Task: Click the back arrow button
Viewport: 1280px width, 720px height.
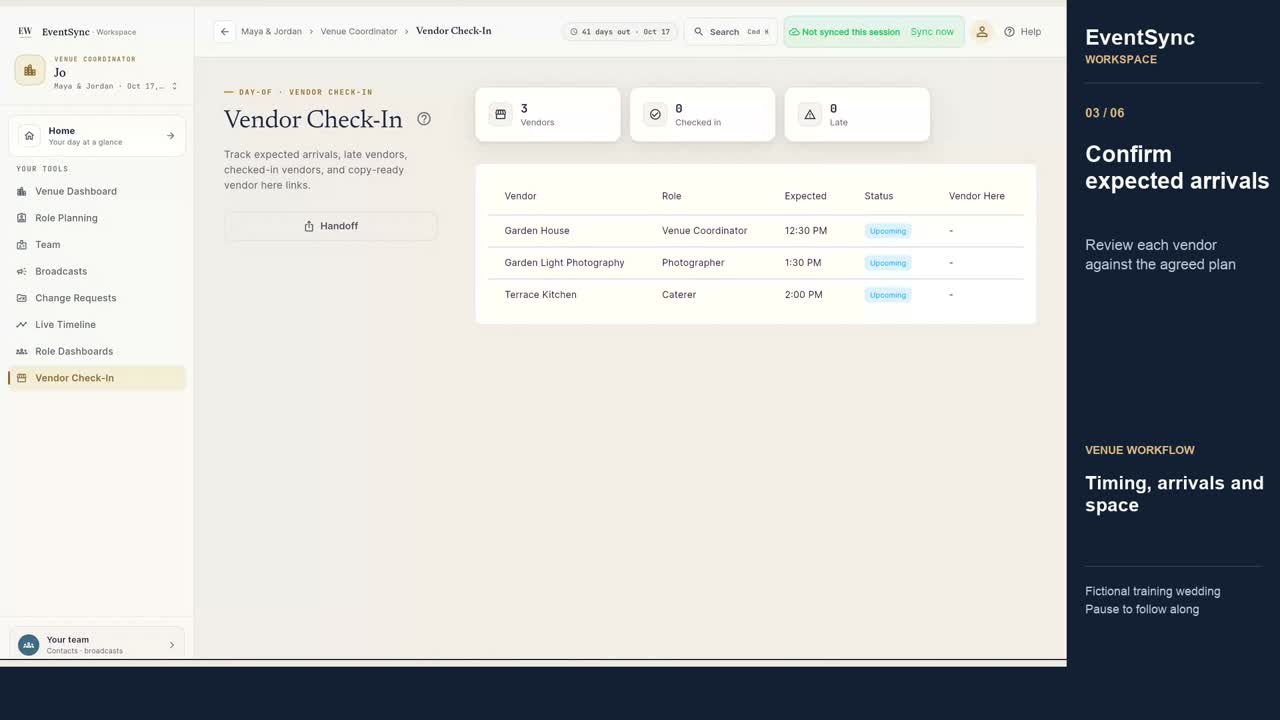Action: 224,32
